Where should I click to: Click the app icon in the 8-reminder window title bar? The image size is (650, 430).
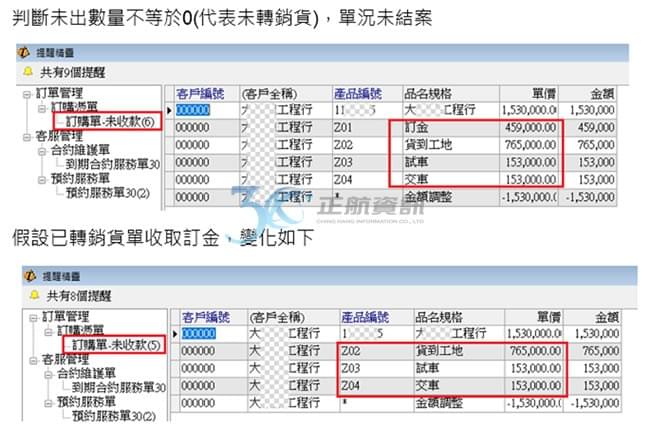click(30, 275)
